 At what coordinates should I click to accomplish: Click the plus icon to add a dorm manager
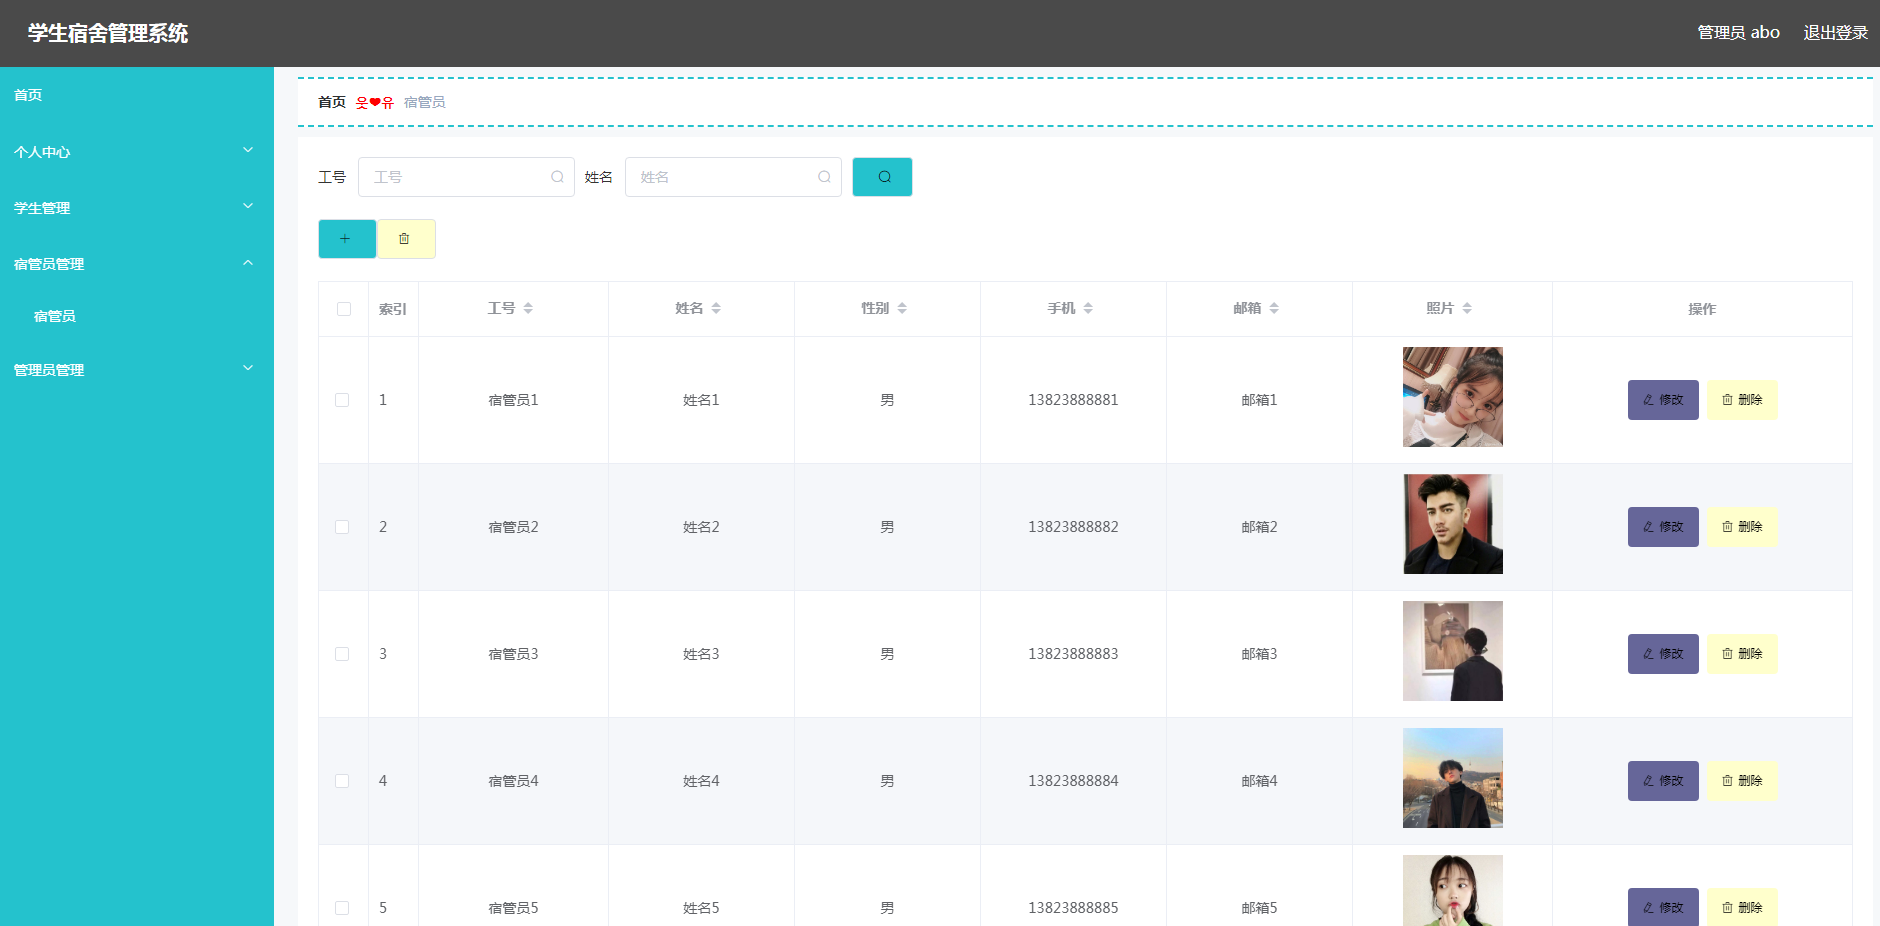(x=346, y=238)
